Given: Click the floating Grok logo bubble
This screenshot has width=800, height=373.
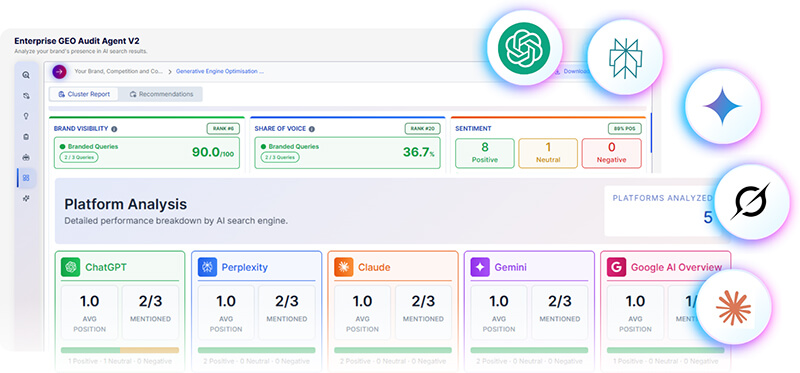Looking at the screenshot, I should 751,202.
